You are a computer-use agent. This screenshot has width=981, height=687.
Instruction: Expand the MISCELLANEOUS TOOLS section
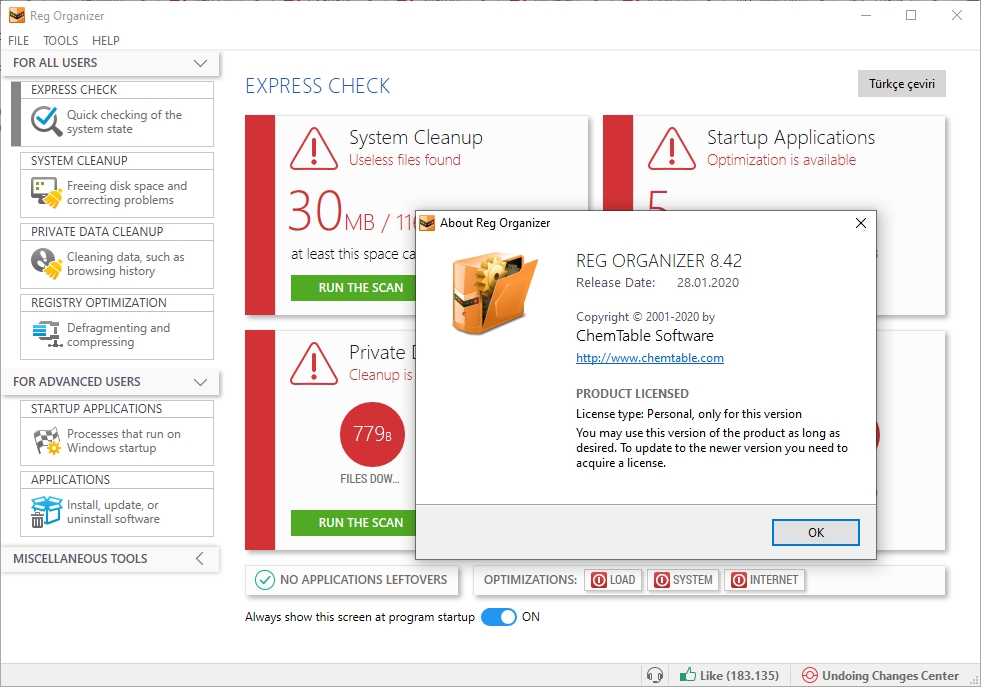[200, 559]
